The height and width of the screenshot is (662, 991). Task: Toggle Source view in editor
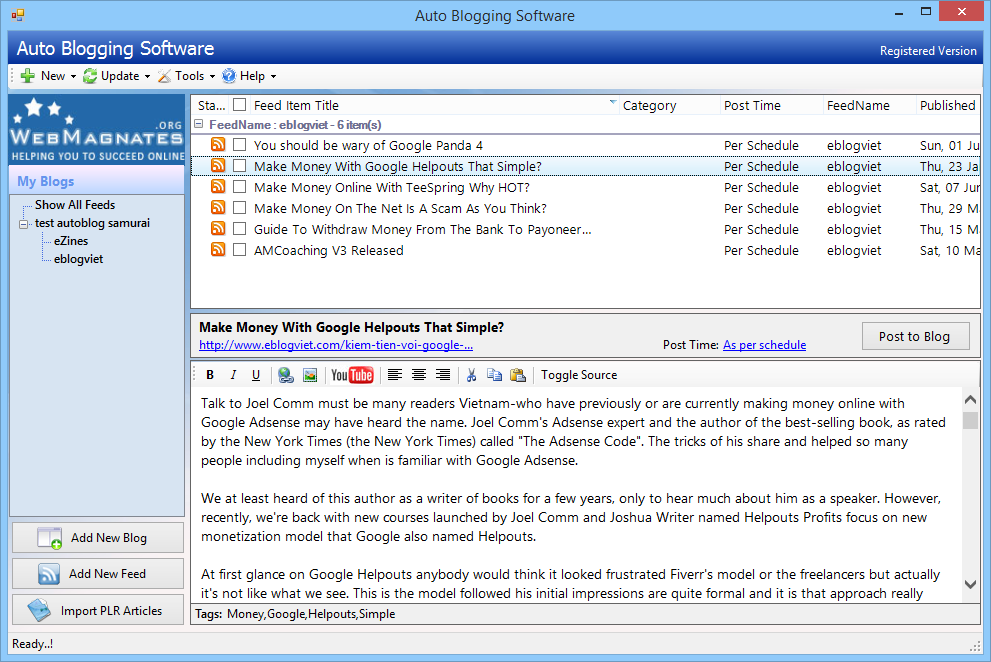point(579,375)
